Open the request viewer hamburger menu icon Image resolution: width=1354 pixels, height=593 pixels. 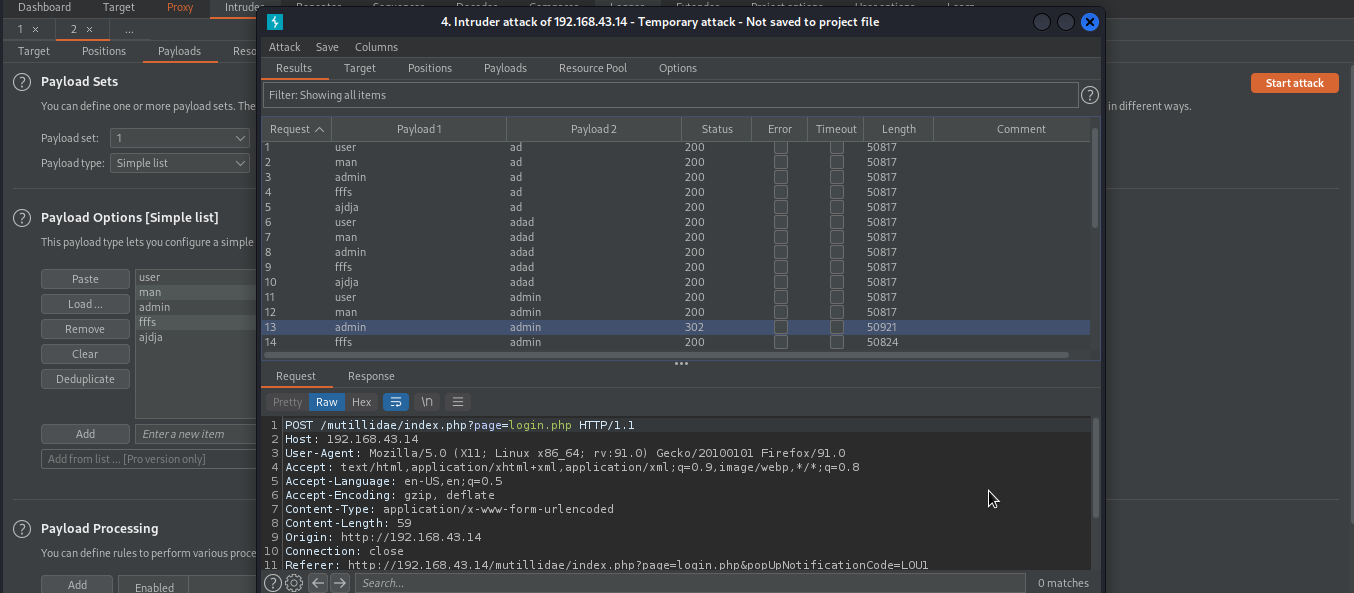point(458,402)
